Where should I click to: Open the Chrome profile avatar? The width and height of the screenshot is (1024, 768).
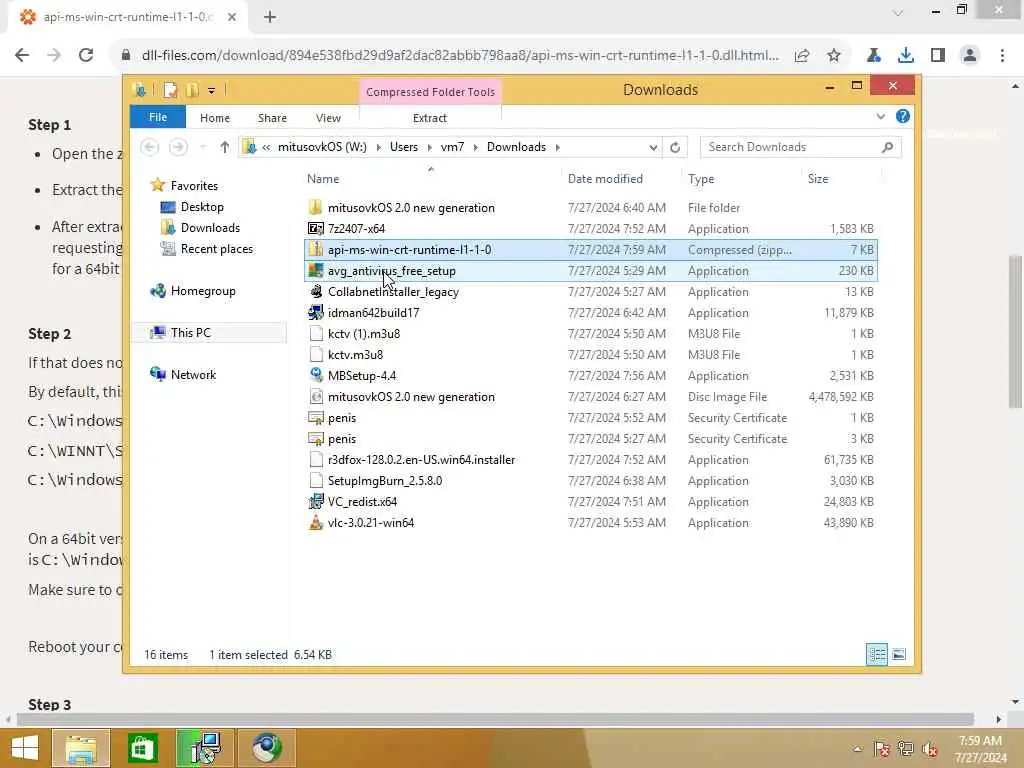(x=970, y=56)
